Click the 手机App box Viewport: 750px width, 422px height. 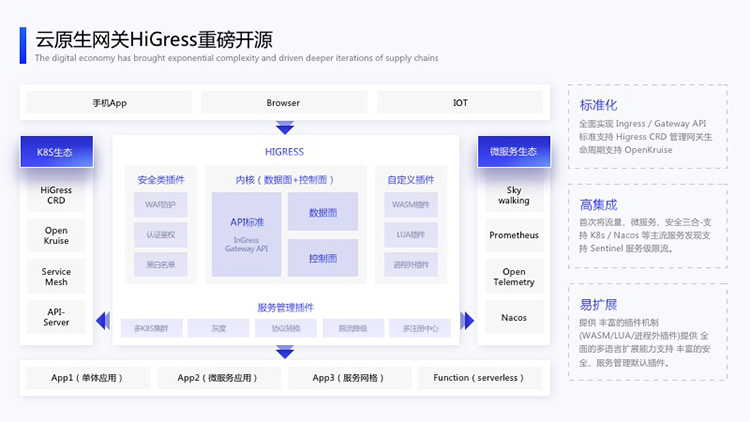point(109,102)
